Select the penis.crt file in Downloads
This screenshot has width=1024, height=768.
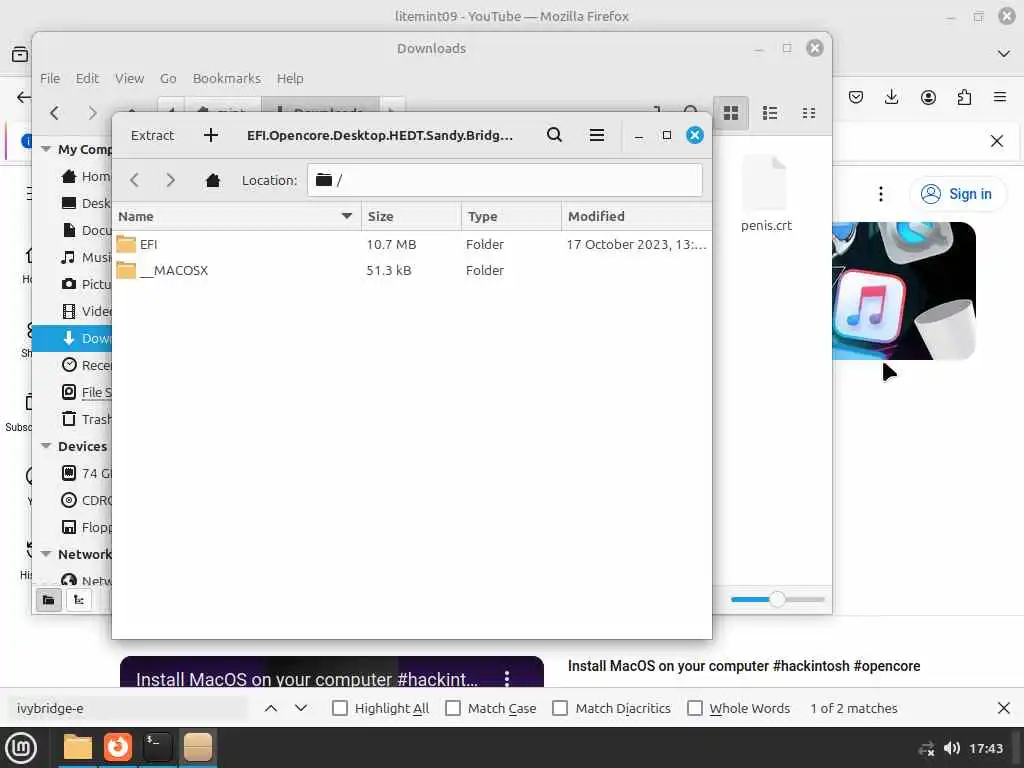click(766, 194)
